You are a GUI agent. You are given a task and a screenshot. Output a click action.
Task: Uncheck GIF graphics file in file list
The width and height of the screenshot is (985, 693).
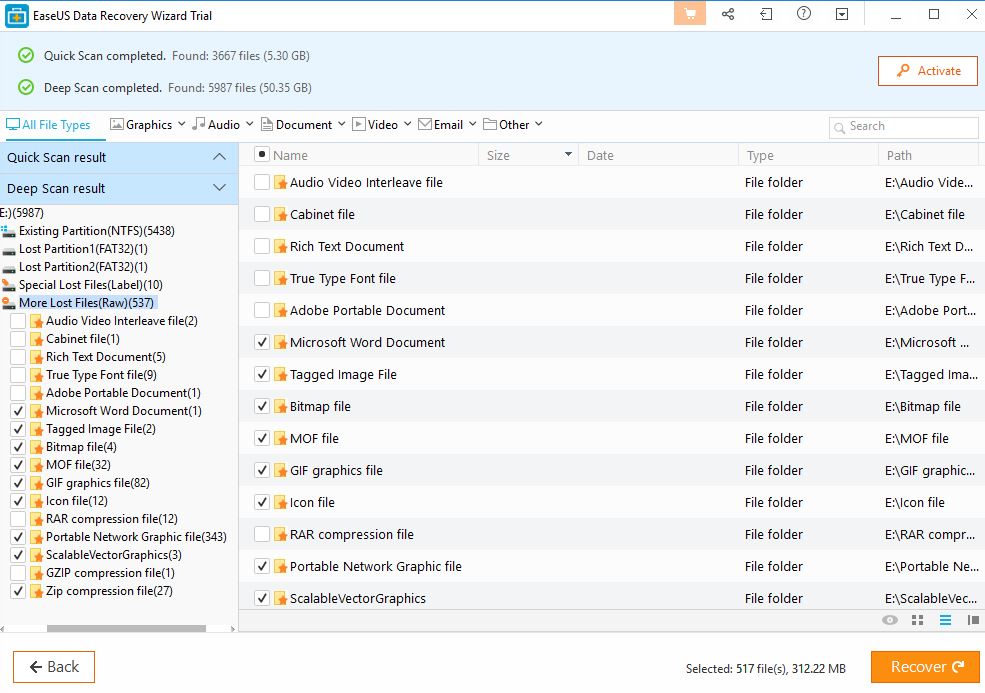tap(262, 471)
